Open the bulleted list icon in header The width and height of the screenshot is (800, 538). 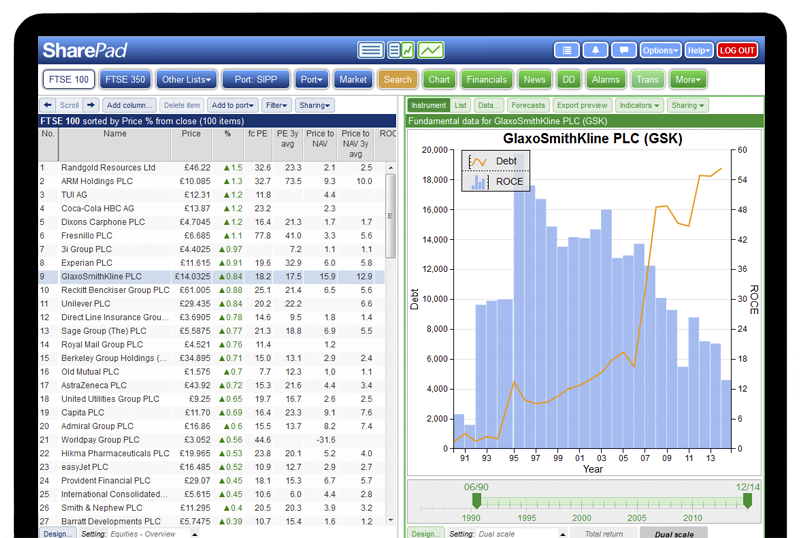click(567, 50)
